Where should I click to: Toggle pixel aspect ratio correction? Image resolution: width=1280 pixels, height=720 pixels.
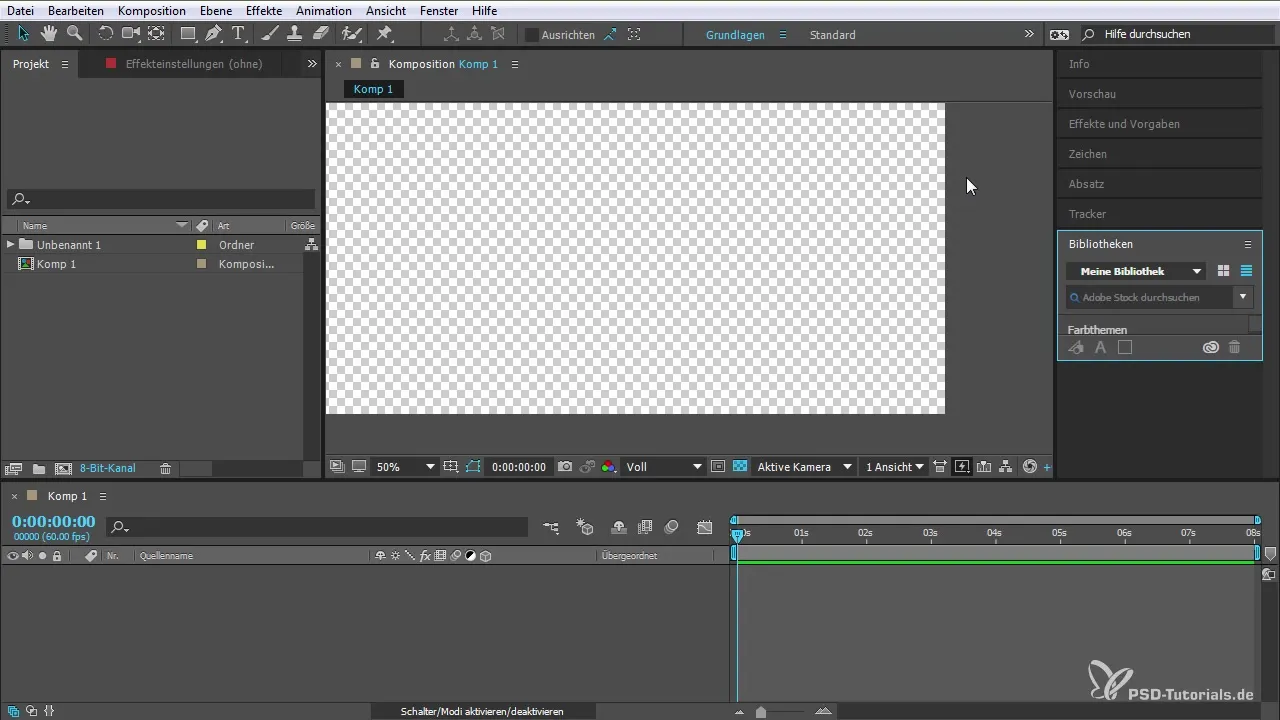coord(940,467)
